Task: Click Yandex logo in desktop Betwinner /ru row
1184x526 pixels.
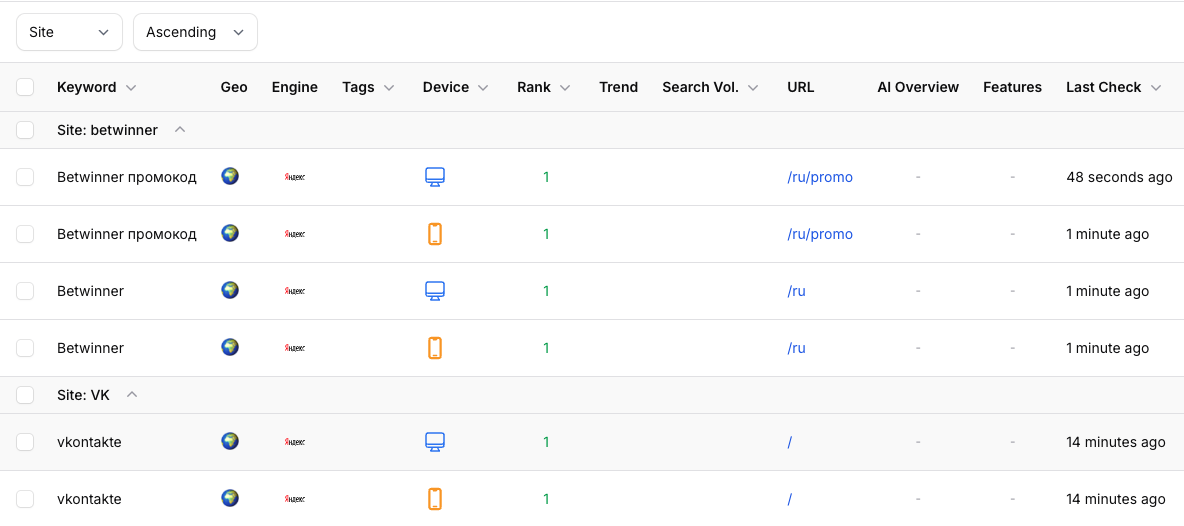Action: click(x=294, y=291)
